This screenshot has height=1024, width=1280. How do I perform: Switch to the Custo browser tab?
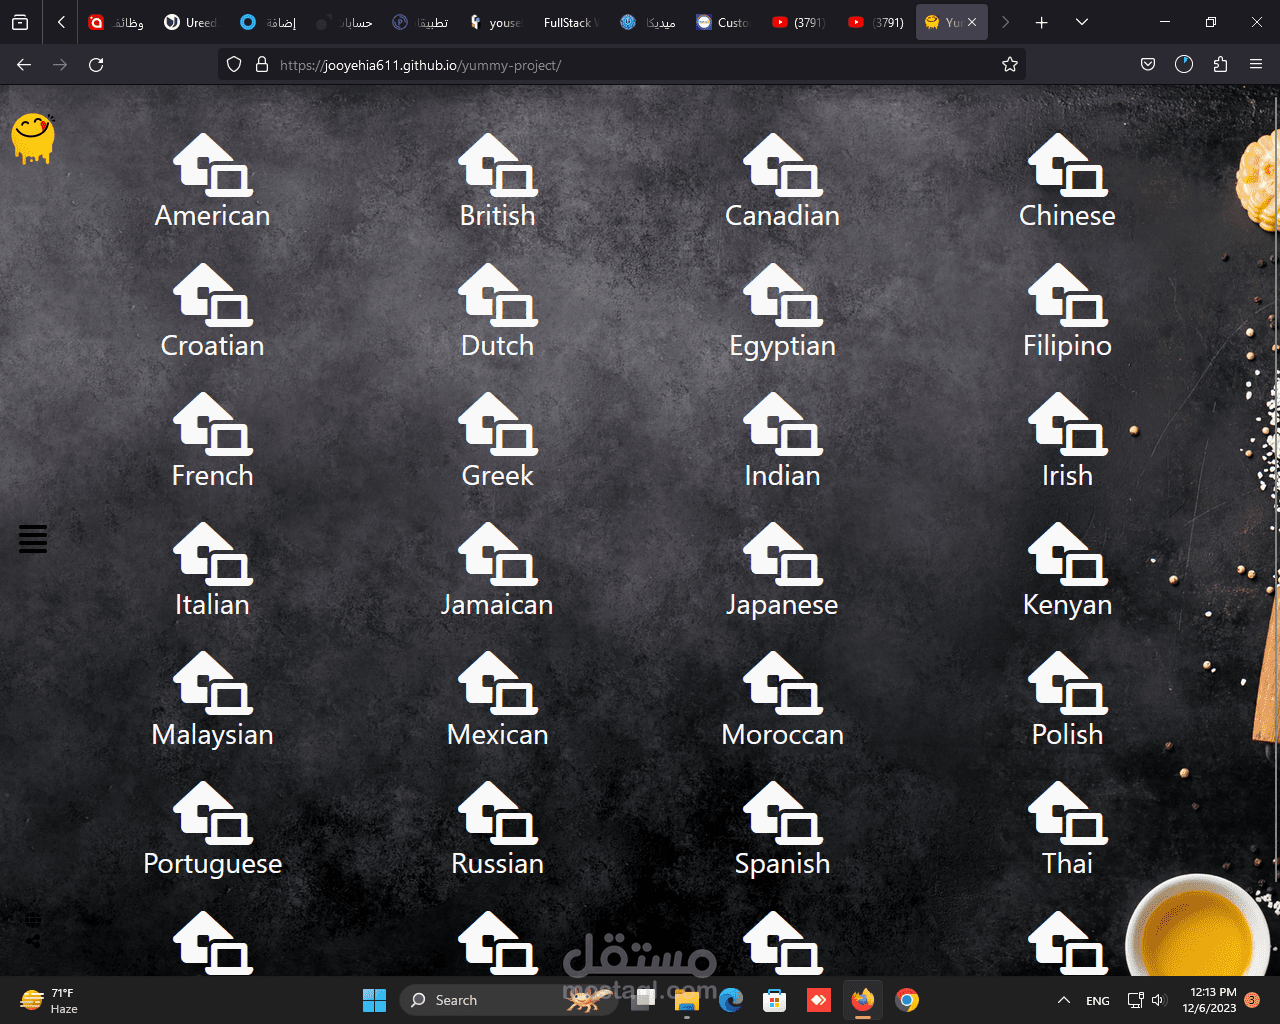click(723, 22)
